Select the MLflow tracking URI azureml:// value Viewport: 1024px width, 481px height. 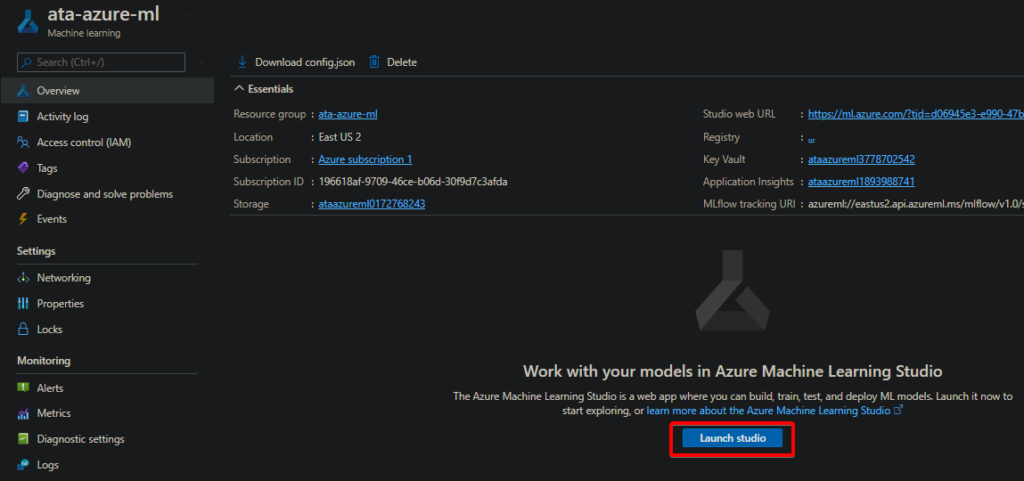point(916,204)
